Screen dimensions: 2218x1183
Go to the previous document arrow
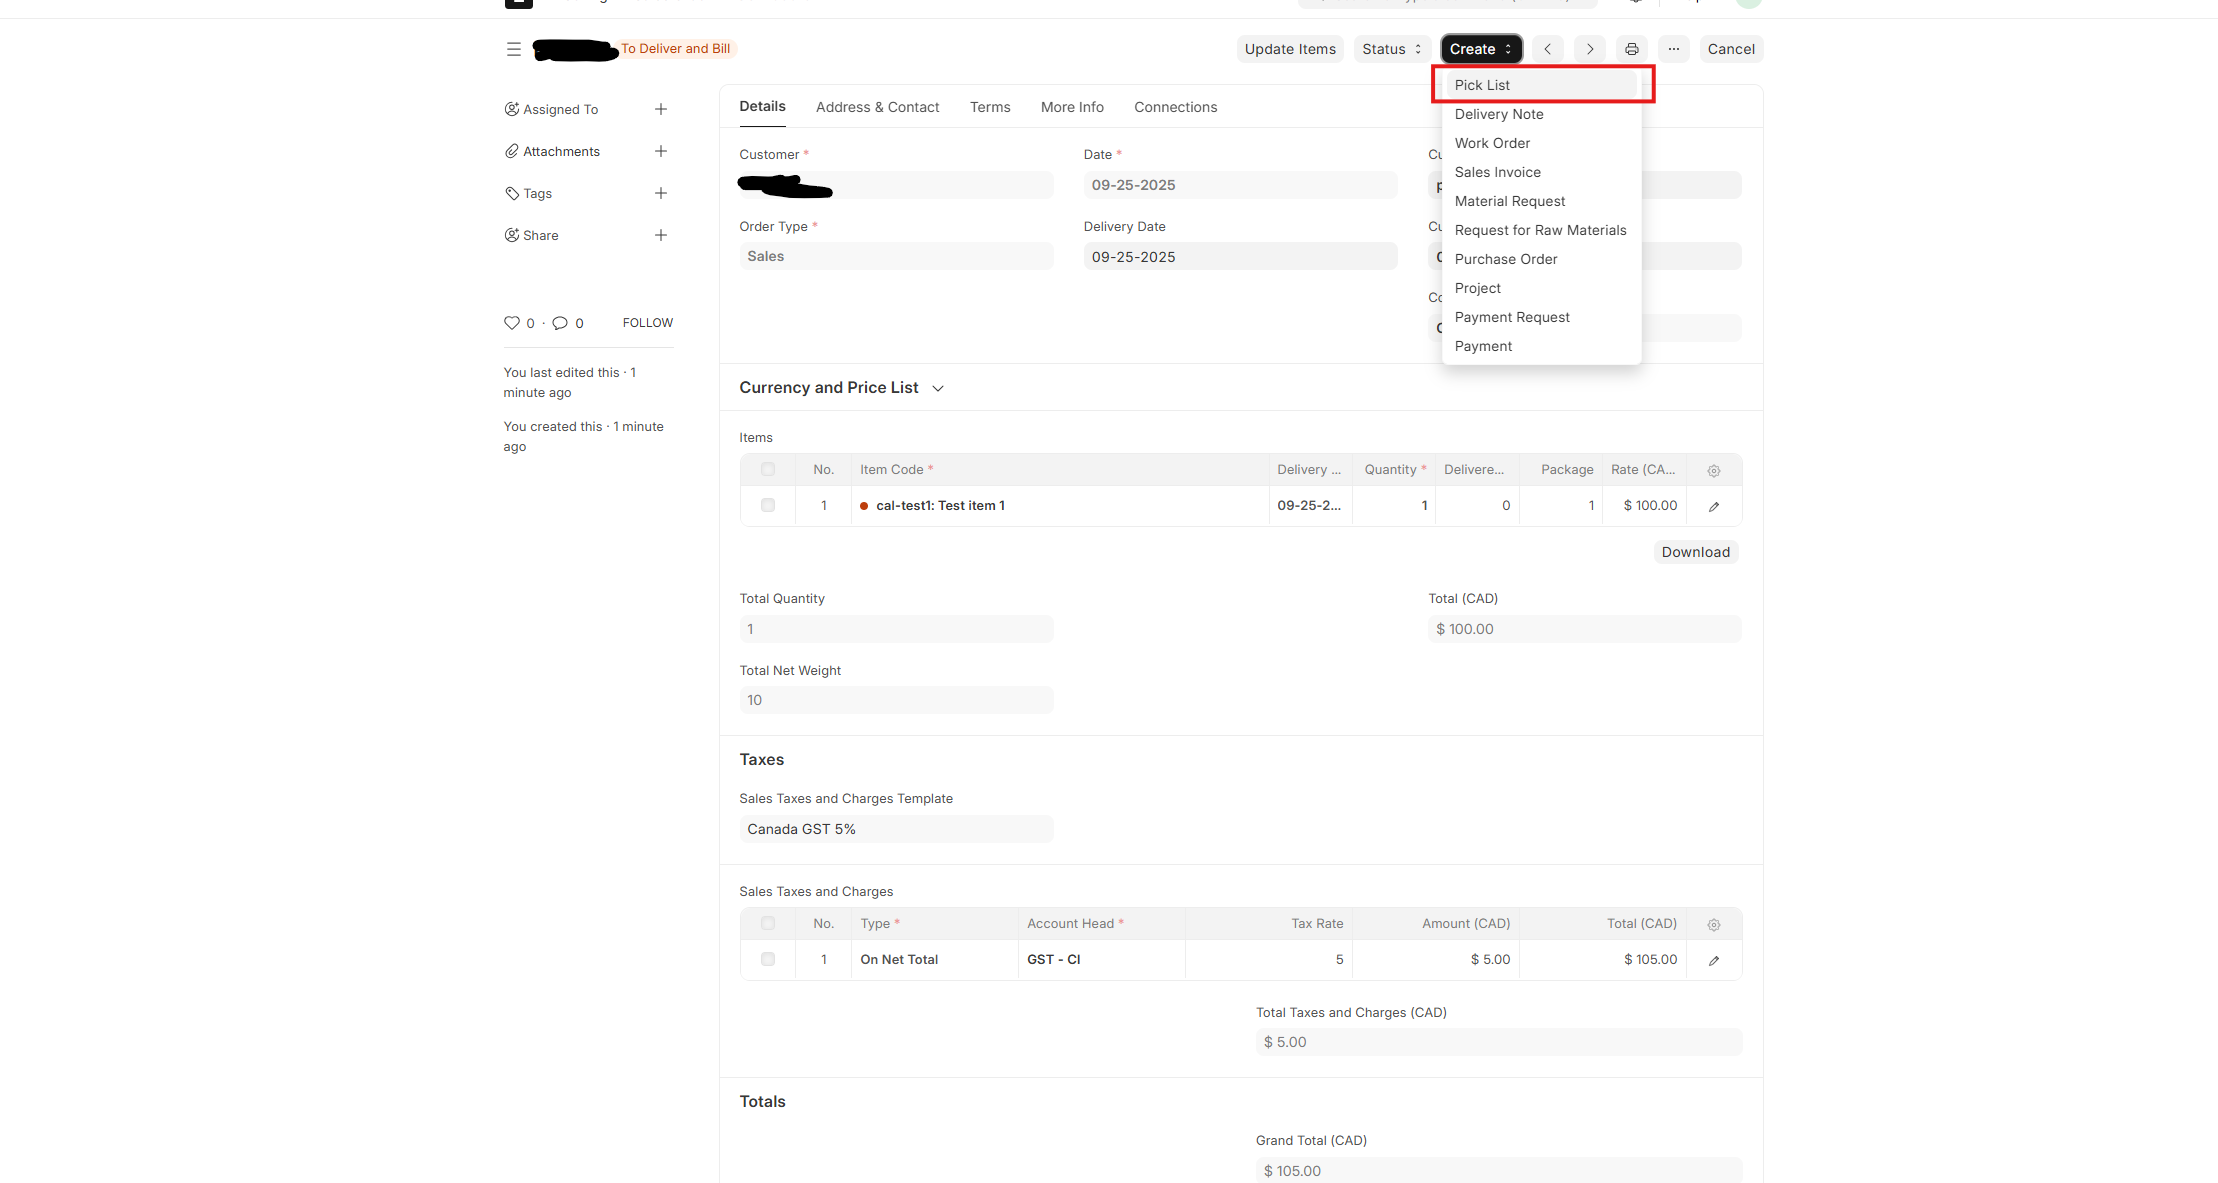(x=1547, y=49)
